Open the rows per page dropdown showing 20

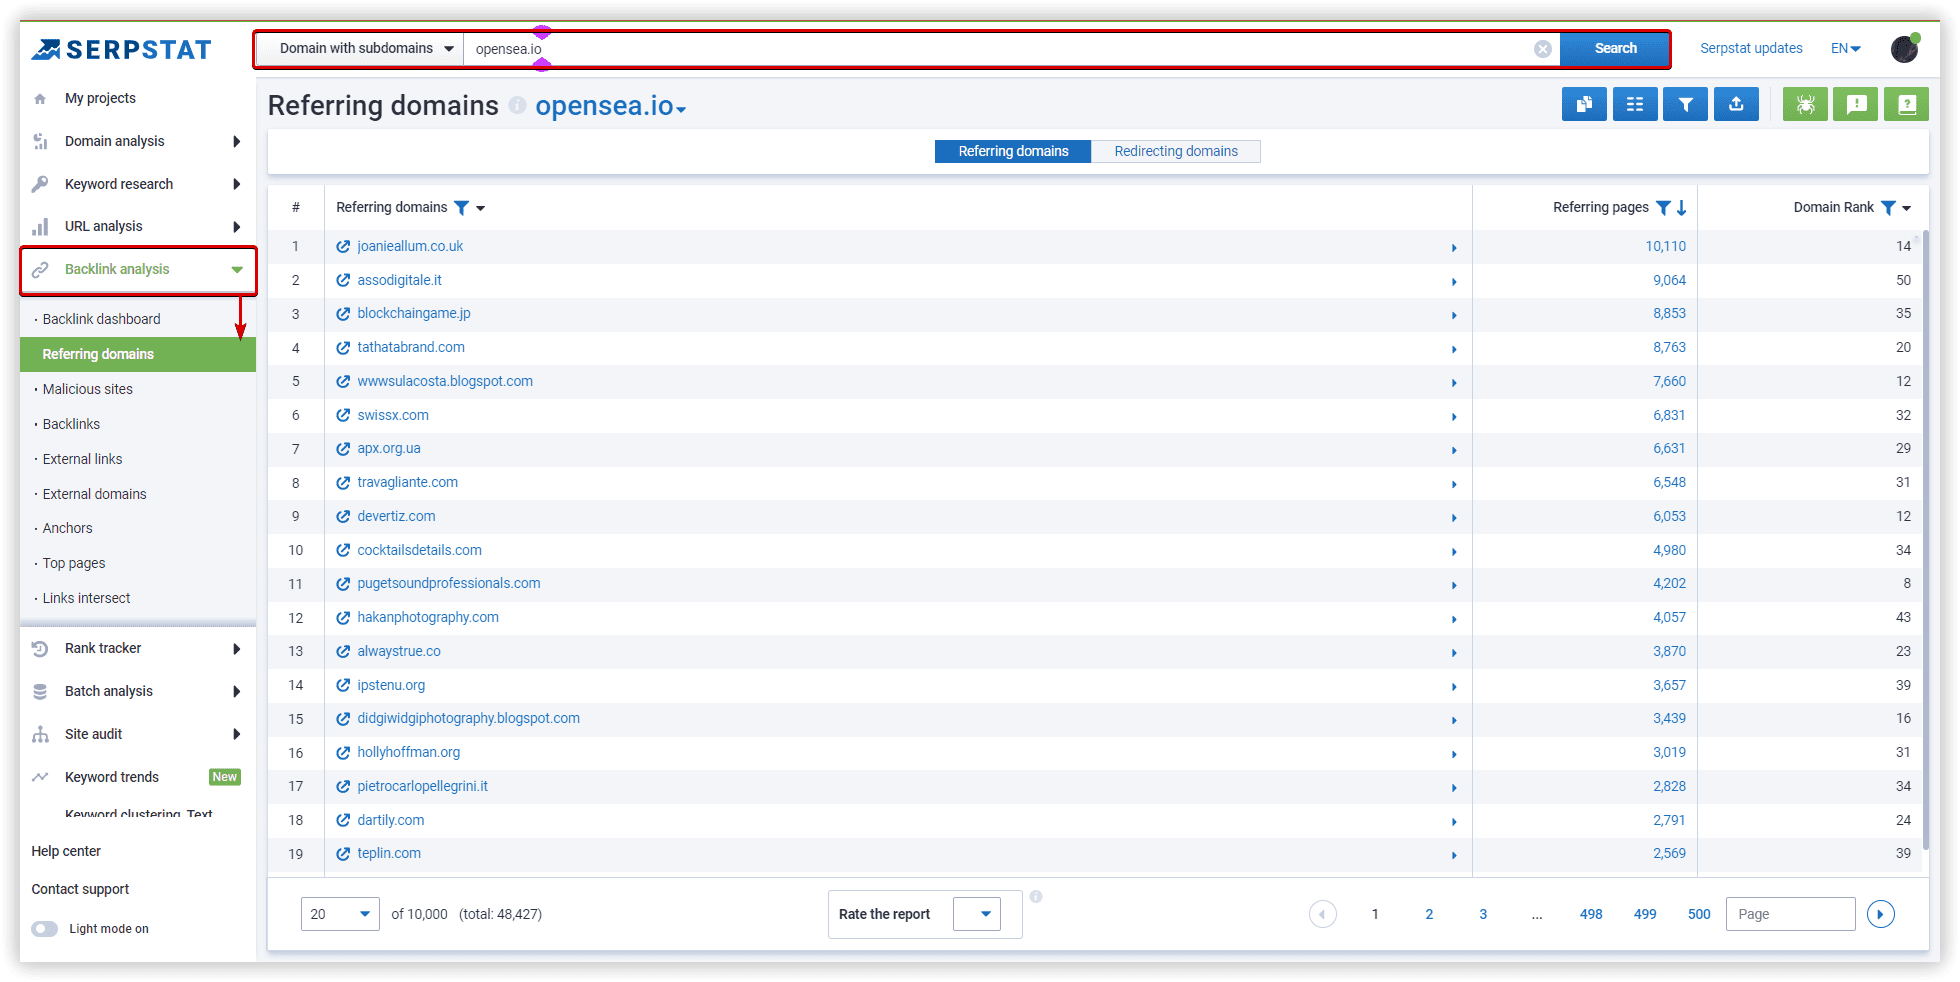pos(340,914)
